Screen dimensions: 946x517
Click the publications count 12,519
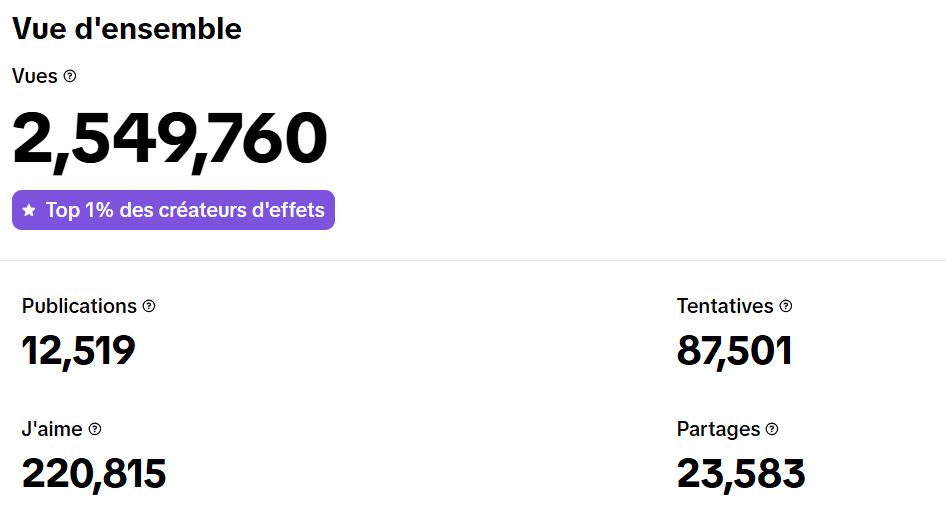(78, 351)
